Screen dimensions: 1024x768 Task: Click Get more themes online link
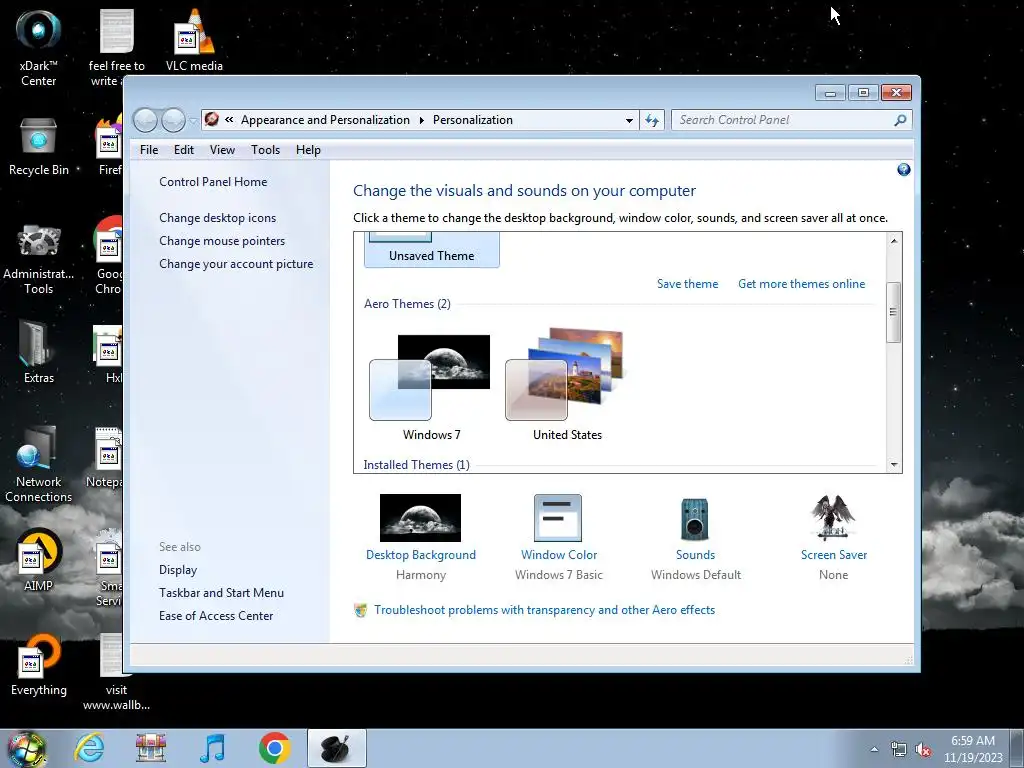tap(801, 283)
